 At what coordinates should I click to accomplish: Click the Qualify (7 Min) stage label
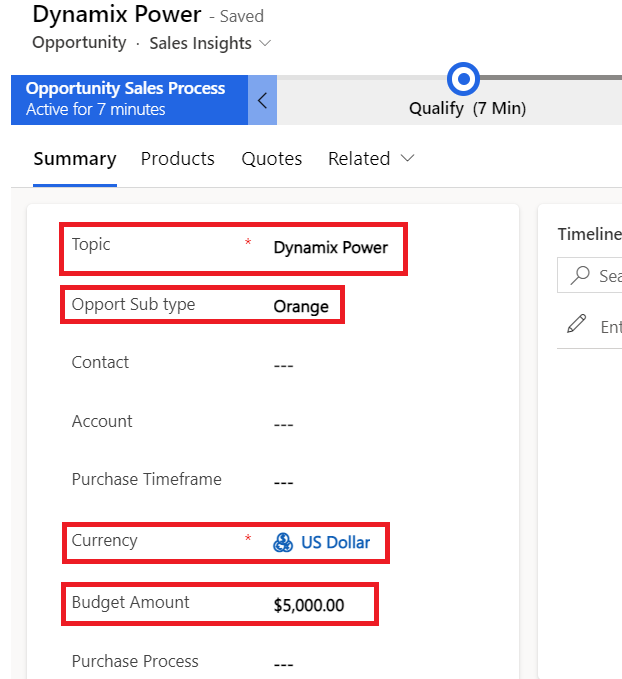point(467,108)
